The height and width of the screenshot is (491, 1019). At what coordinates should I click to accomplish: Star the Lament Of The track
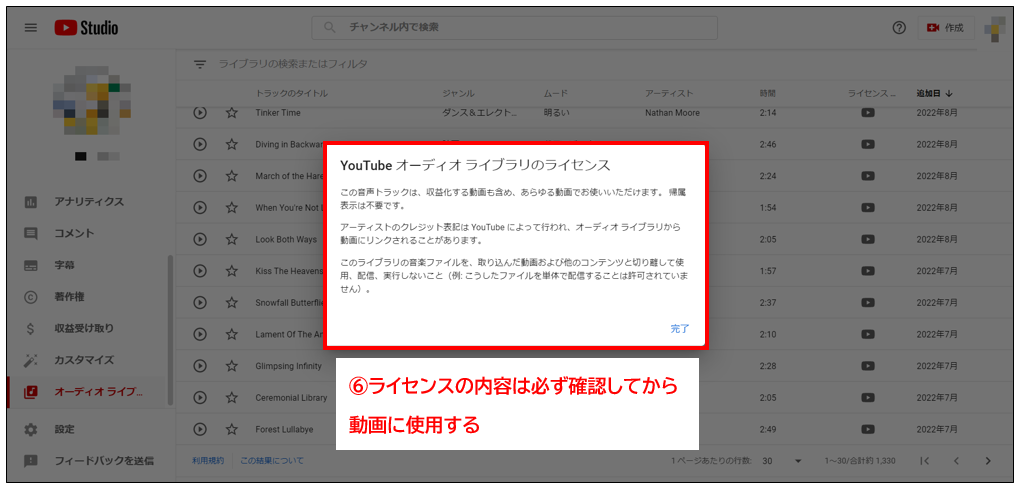pos(231,334)
